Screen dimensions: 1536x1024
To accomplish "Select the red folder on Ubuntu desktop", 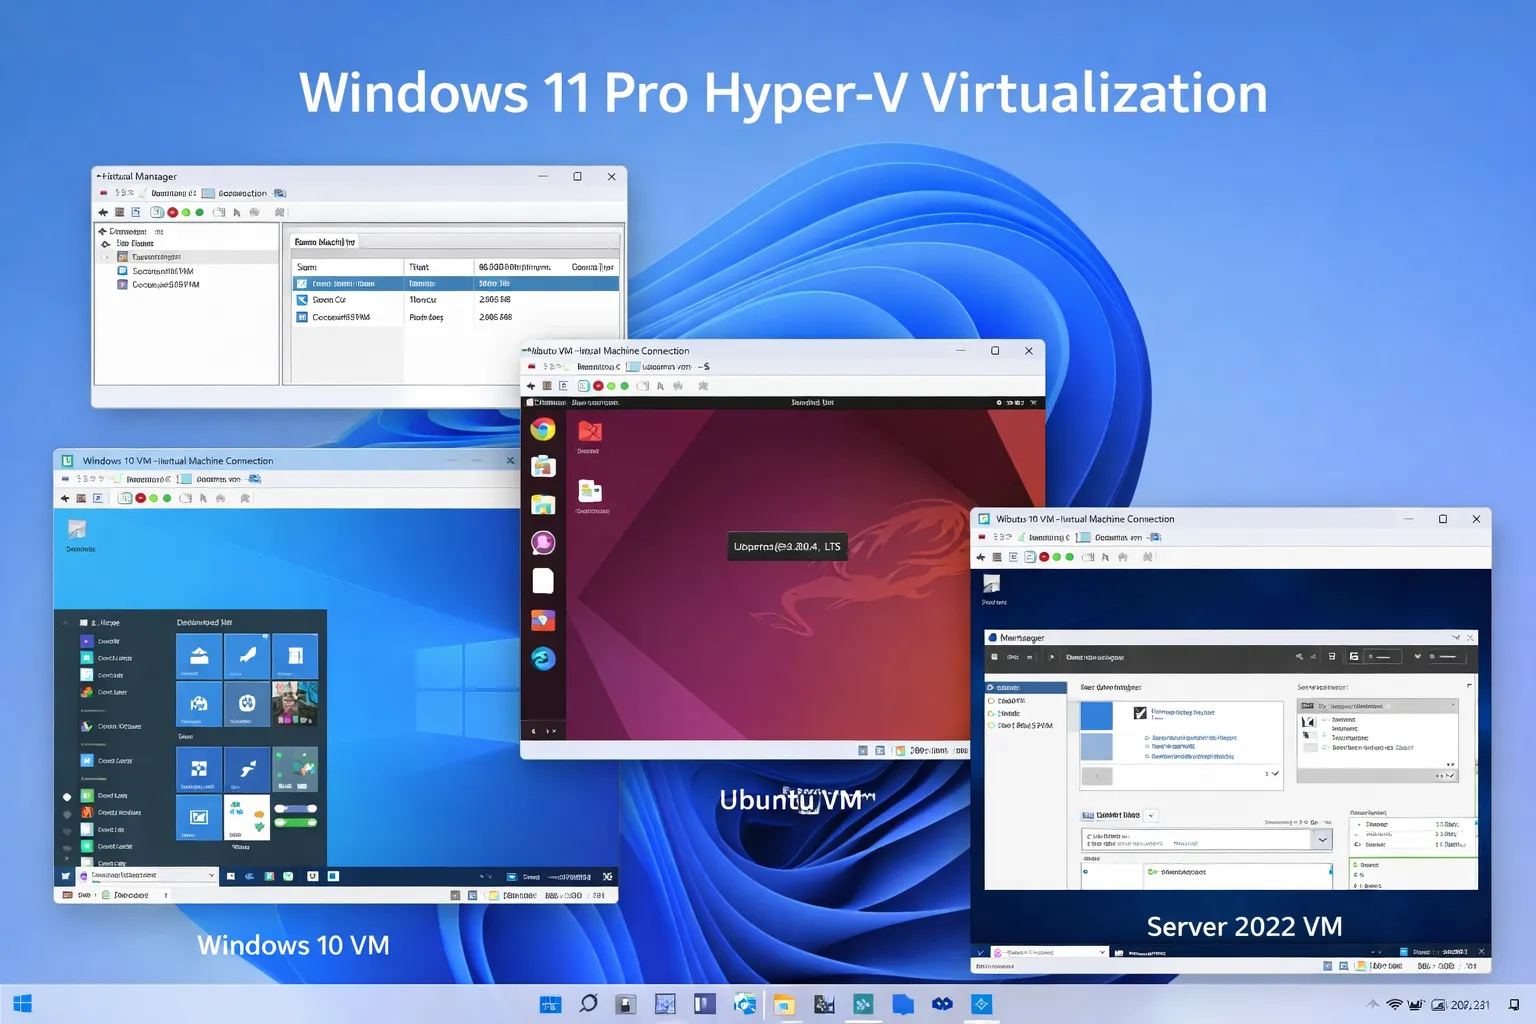I will [589, 431].
